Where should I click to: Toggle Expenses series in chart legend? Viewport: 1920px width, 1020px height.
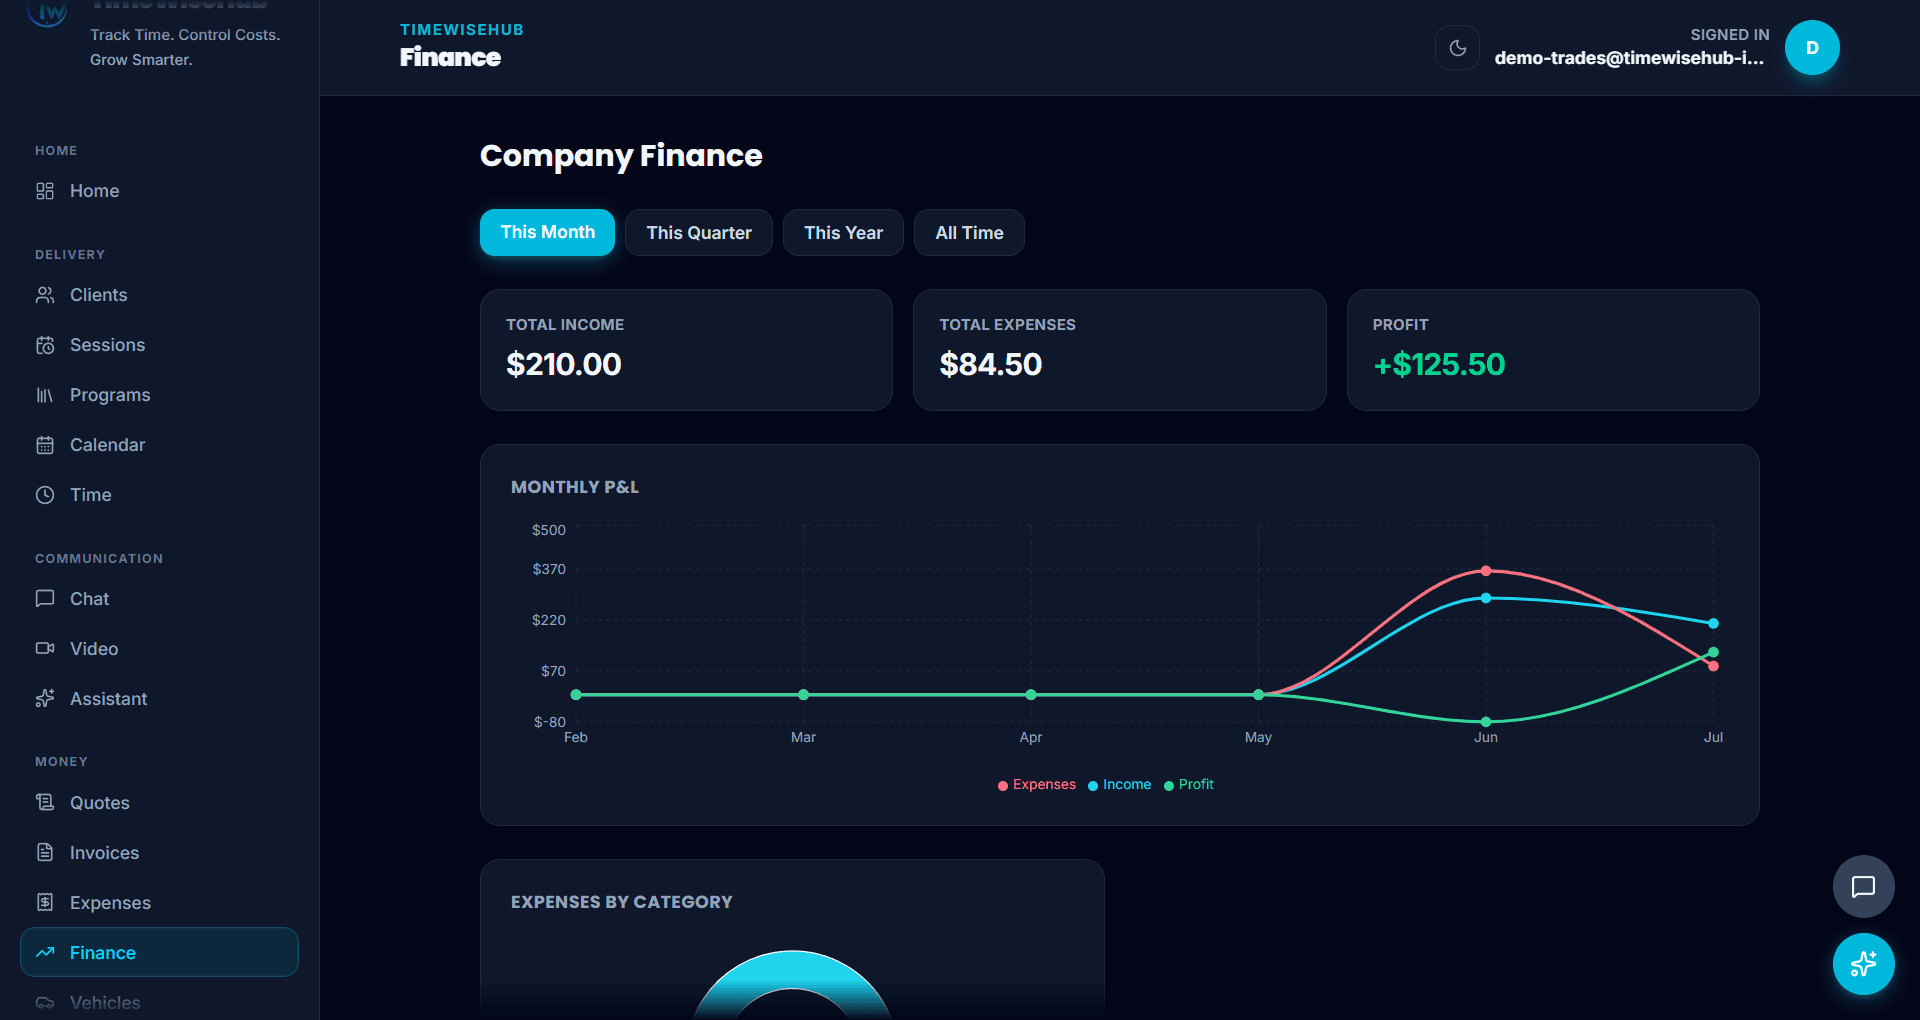(x=1037, y=785)
